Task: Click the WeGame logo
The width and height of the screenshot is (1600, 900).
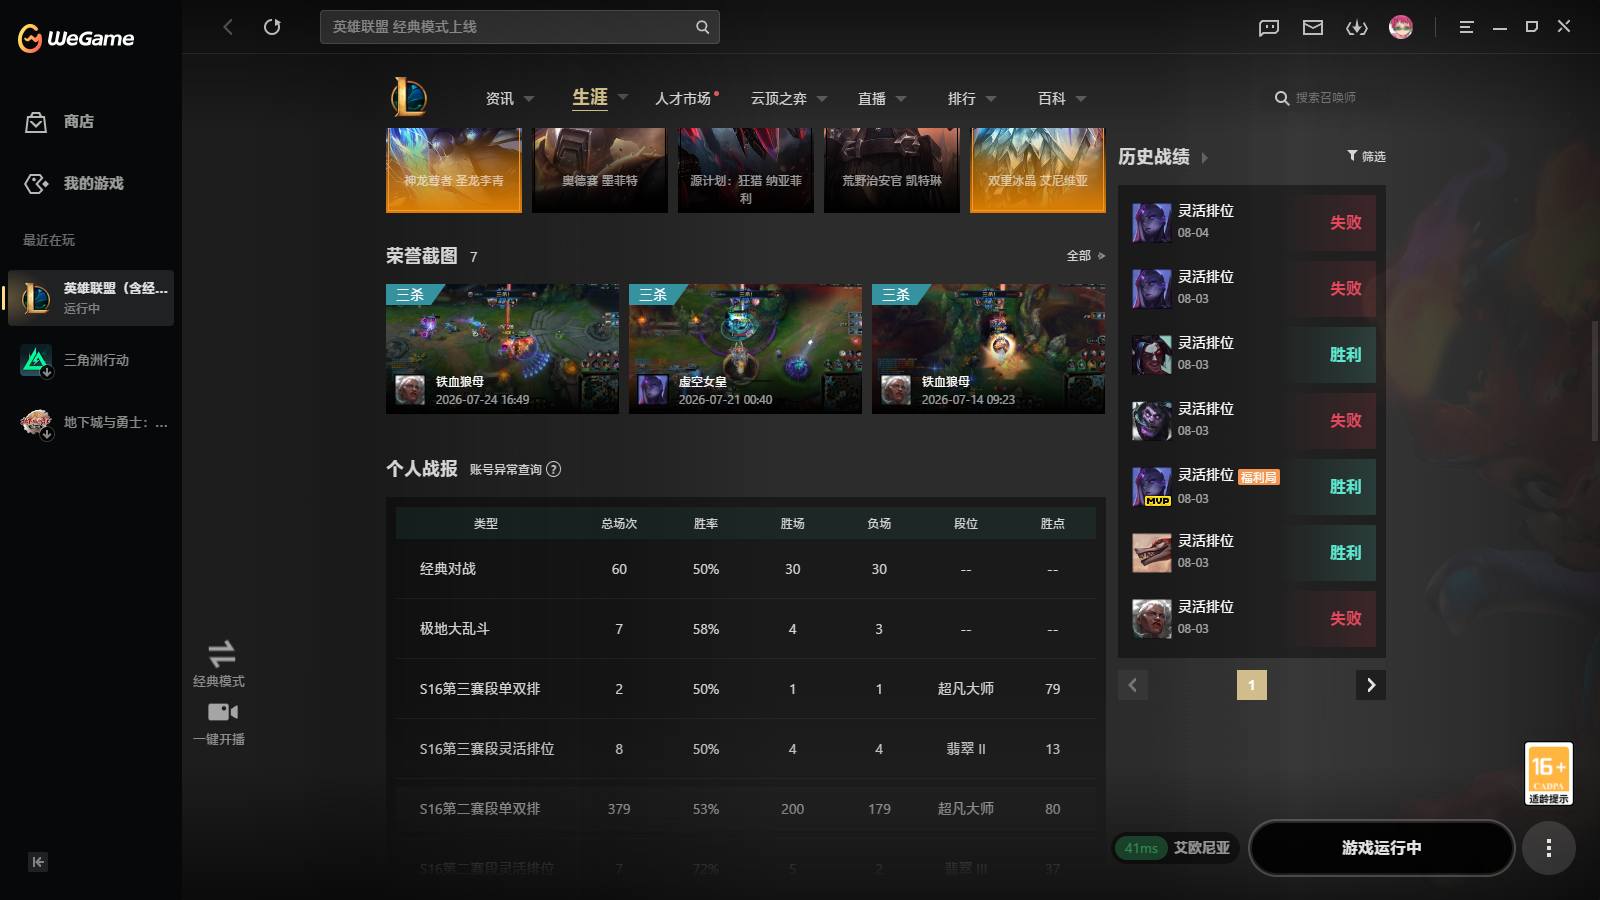Action: click(x=76, y=38)
